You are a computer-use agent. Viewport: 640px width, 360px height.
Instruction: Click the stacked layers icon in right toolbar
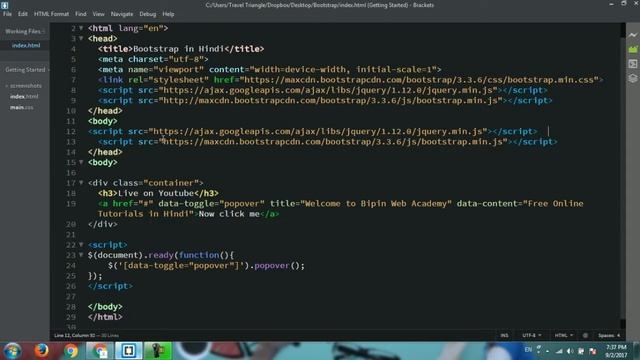633,78
